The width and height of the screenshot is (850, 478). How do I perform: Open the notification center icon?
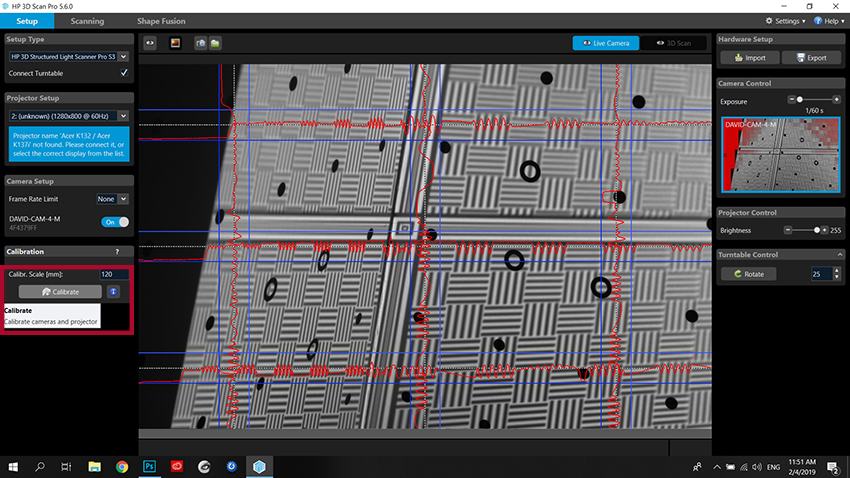click(x=833, y=467)
